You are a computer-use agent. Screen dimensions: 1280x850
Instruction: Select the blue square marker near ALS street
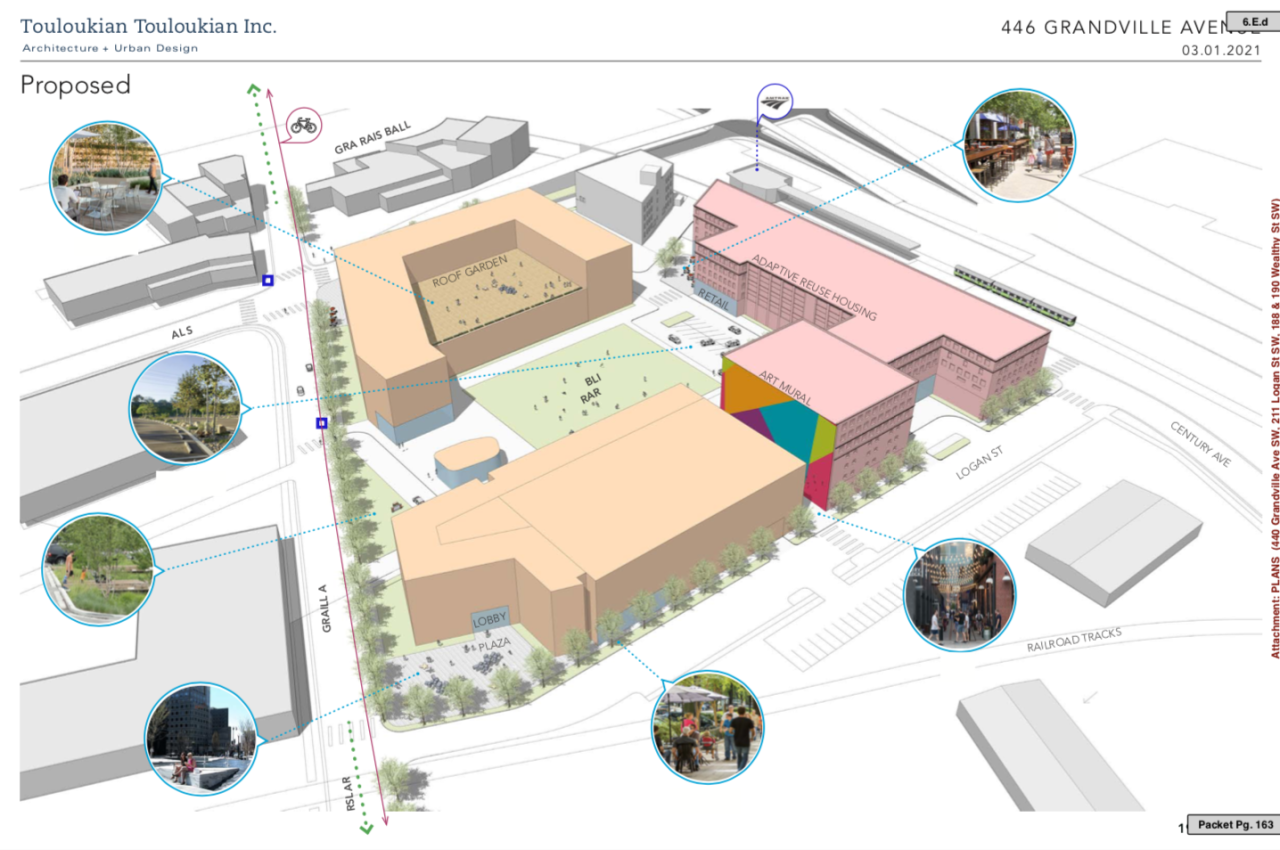[x=268, y=281]
